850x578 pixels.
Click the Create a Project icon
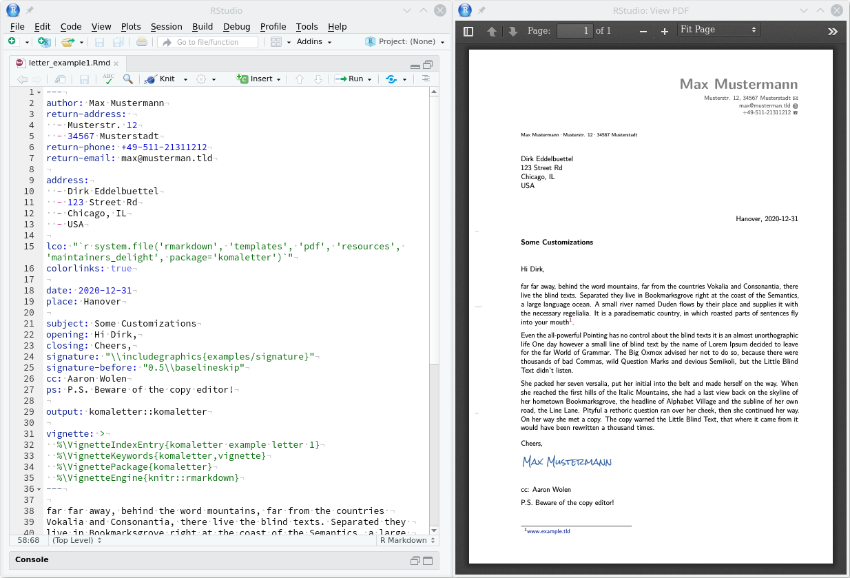click(x=44, y=42)
